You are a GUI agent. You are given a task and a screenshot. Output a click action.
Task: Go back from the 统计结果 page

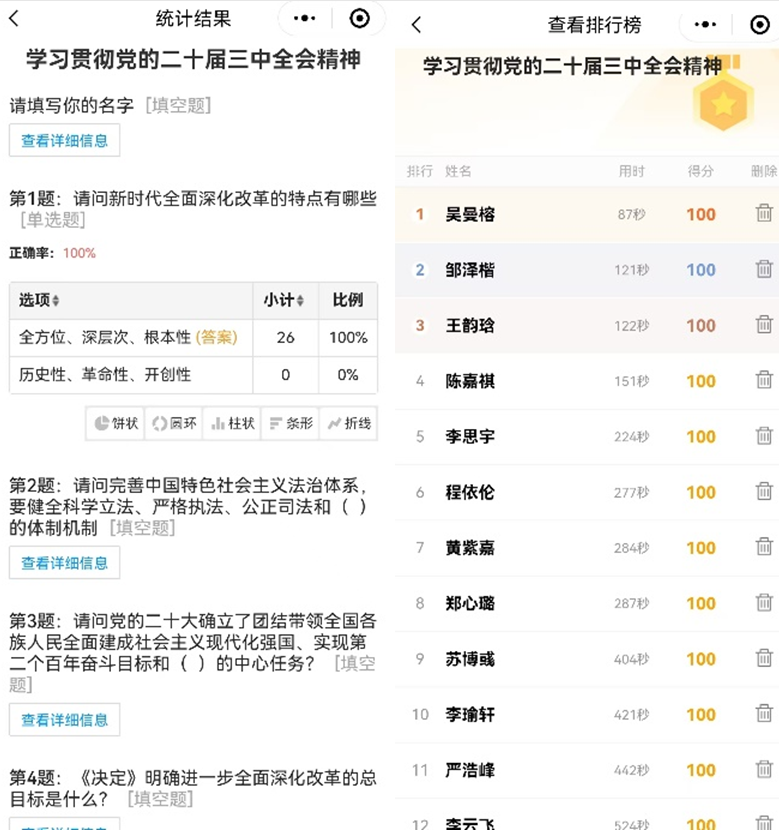coord(14,19)
